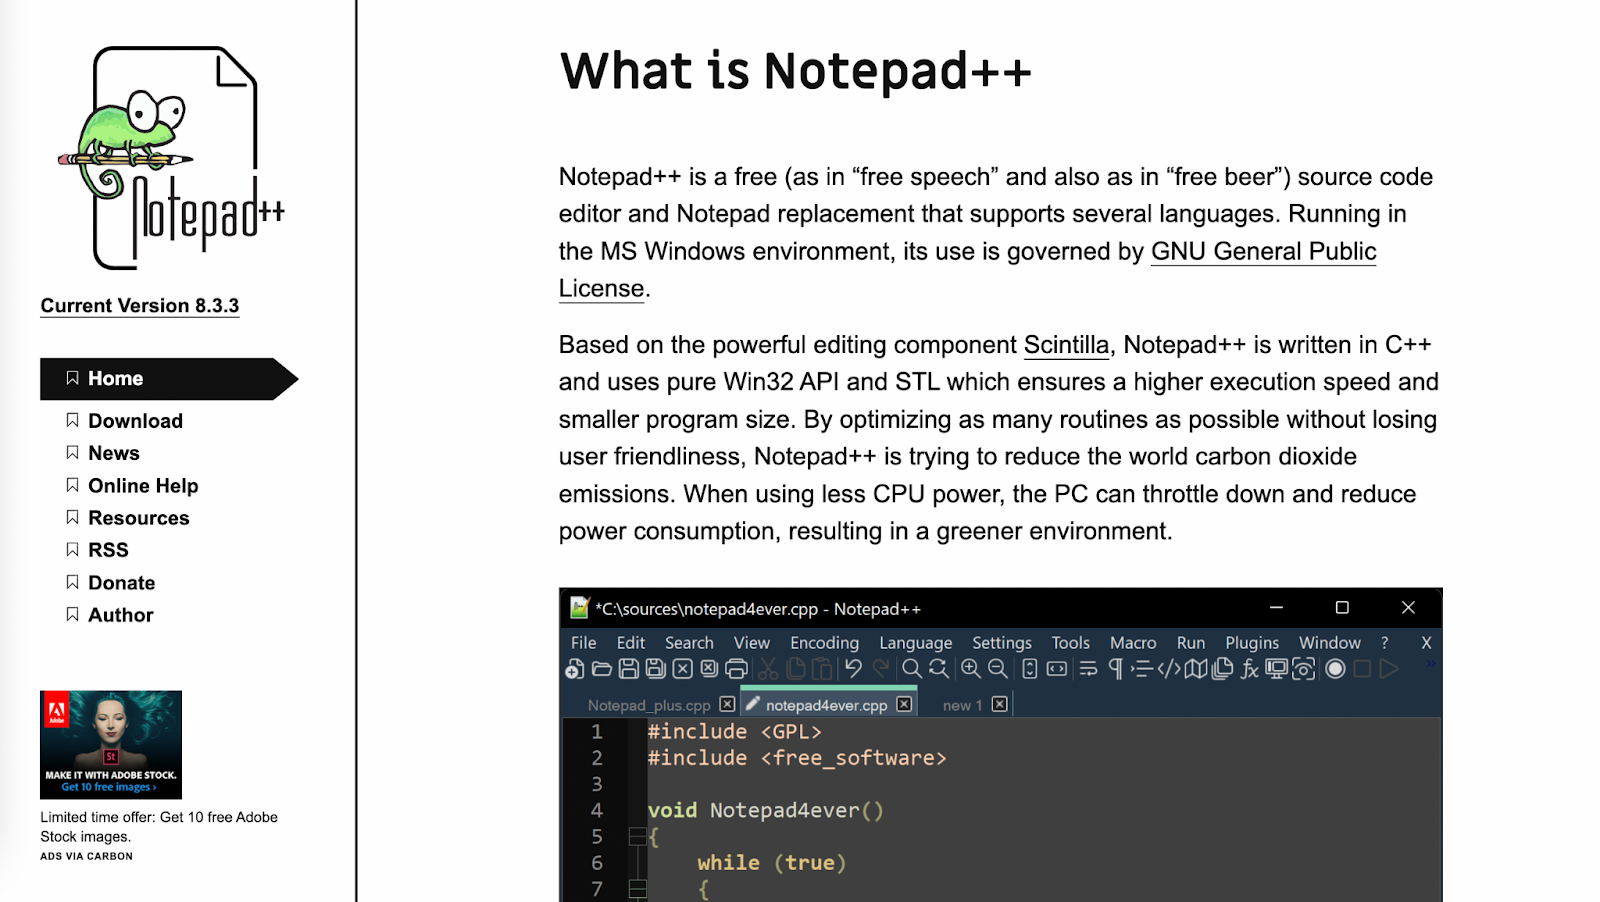Close the notepad4ever.cpp tab
The image size is (1600, 902).
click(x=904, y=704)
